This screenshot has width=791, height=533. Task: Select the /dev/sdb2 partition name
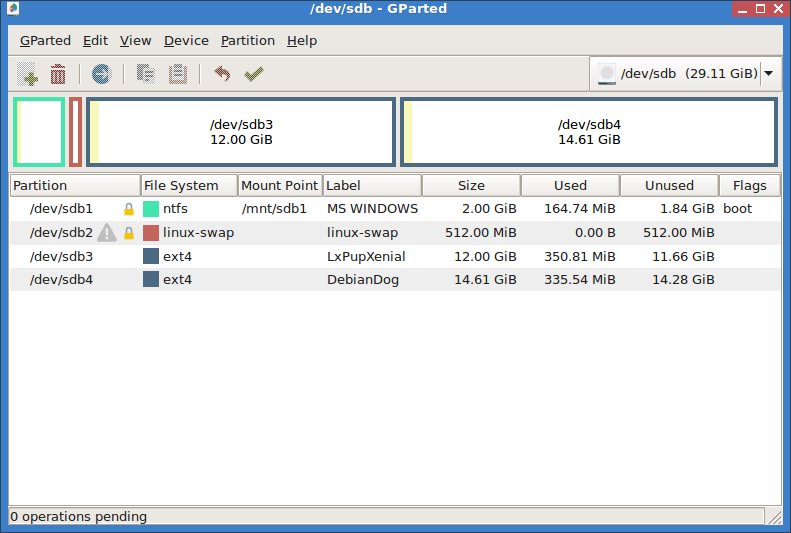pos(61,232)
